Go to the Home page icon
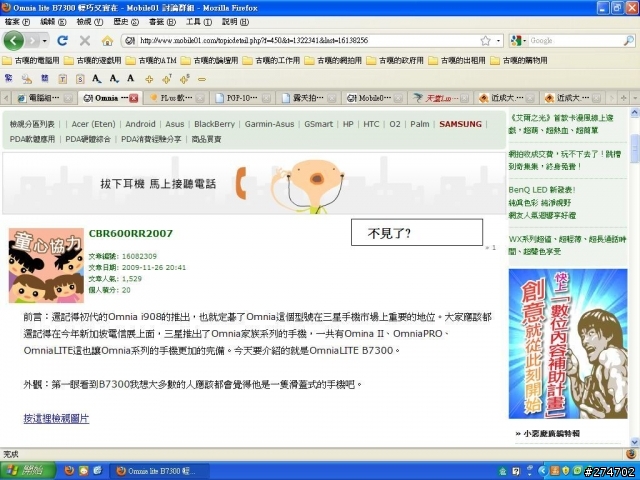The width and height of the screenshot is (640, 480). coord(107,40)
